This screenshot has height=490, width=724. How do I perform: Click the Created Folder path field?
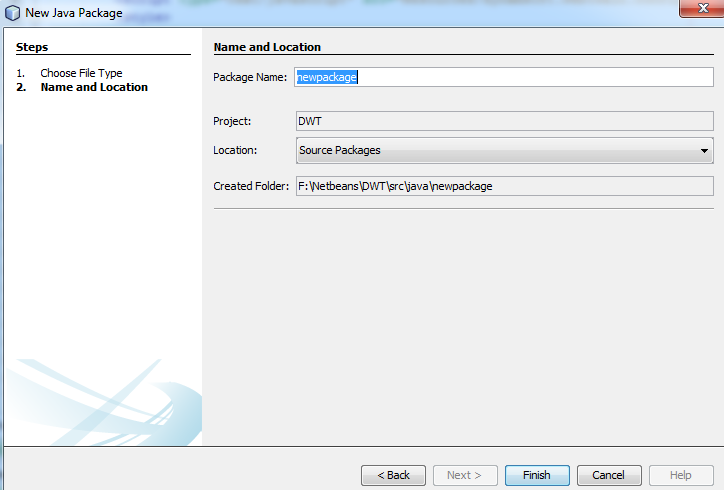[504, 186]
